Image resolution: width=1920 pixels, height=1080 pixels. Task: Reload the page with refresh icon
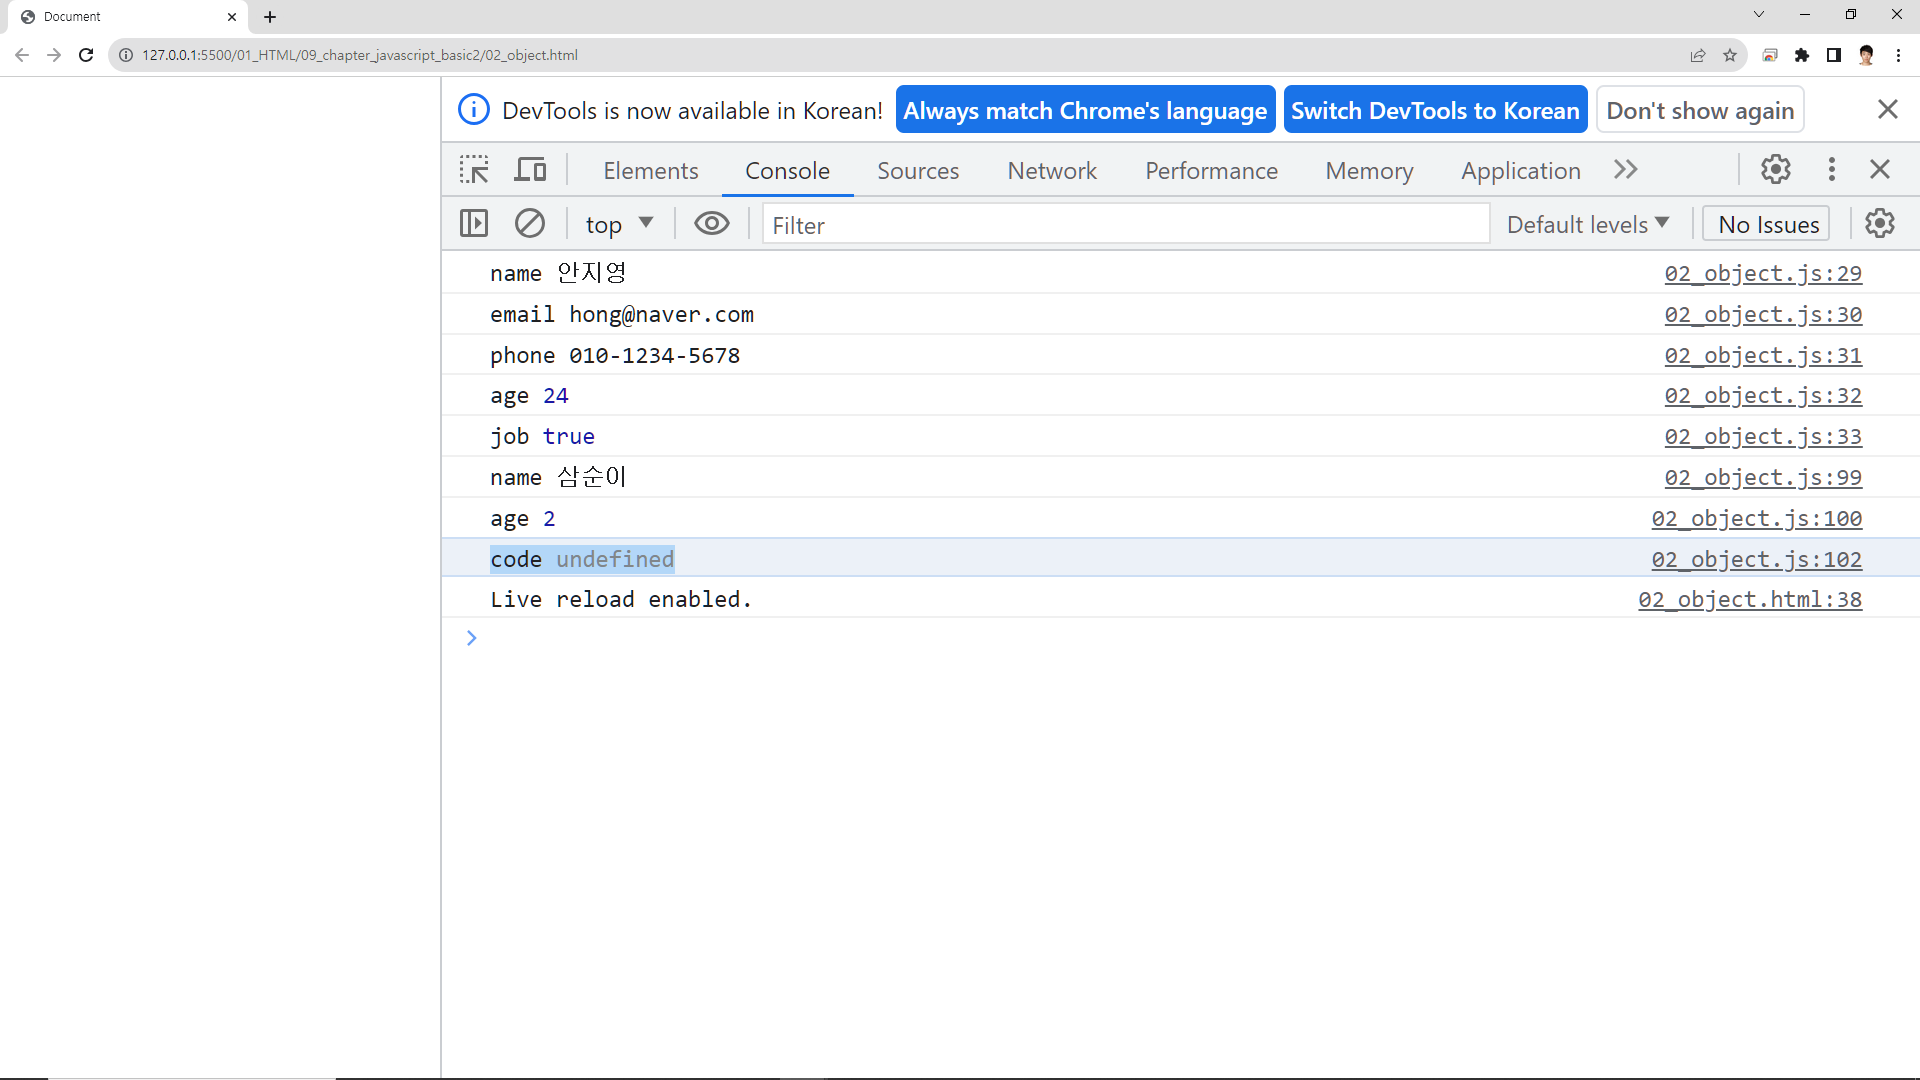(86, 55)
